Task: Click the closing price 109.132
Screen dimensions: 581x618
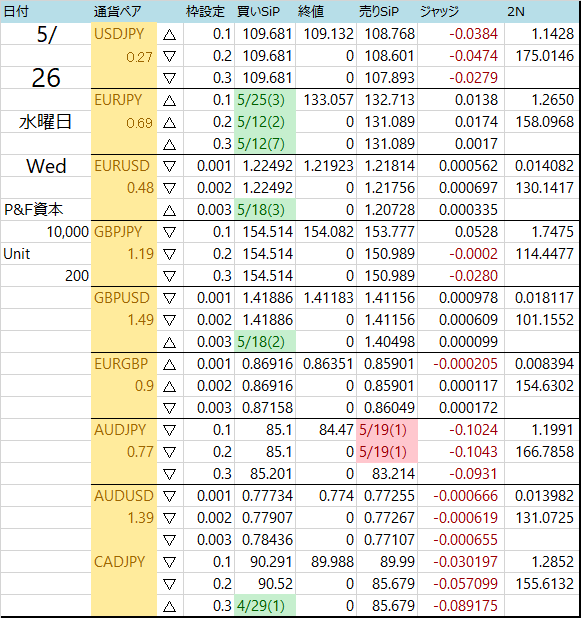Action: (x=328, y=34)
